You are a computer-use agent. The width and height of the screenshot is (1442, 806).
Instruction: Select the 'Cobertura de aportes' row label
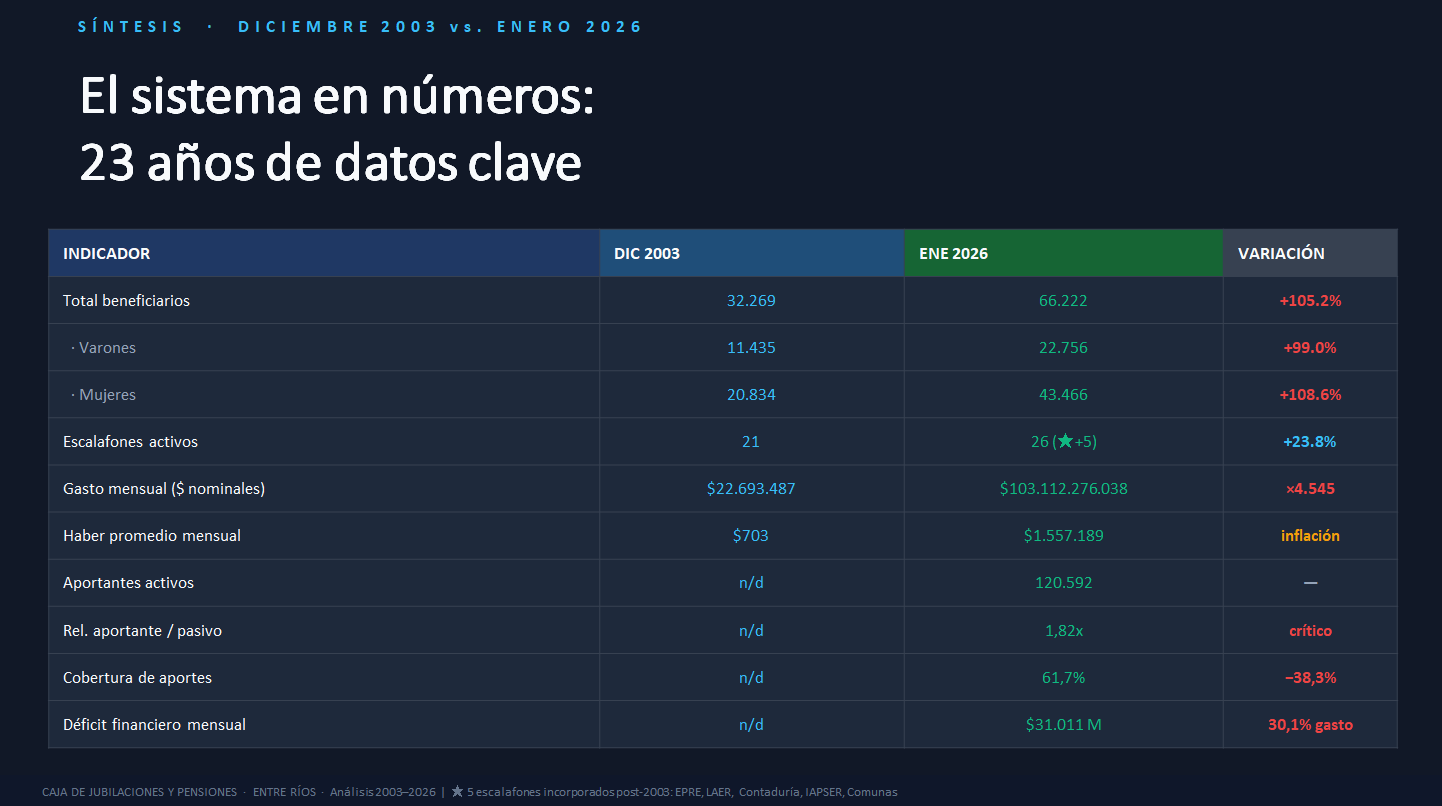pos(137,678)
